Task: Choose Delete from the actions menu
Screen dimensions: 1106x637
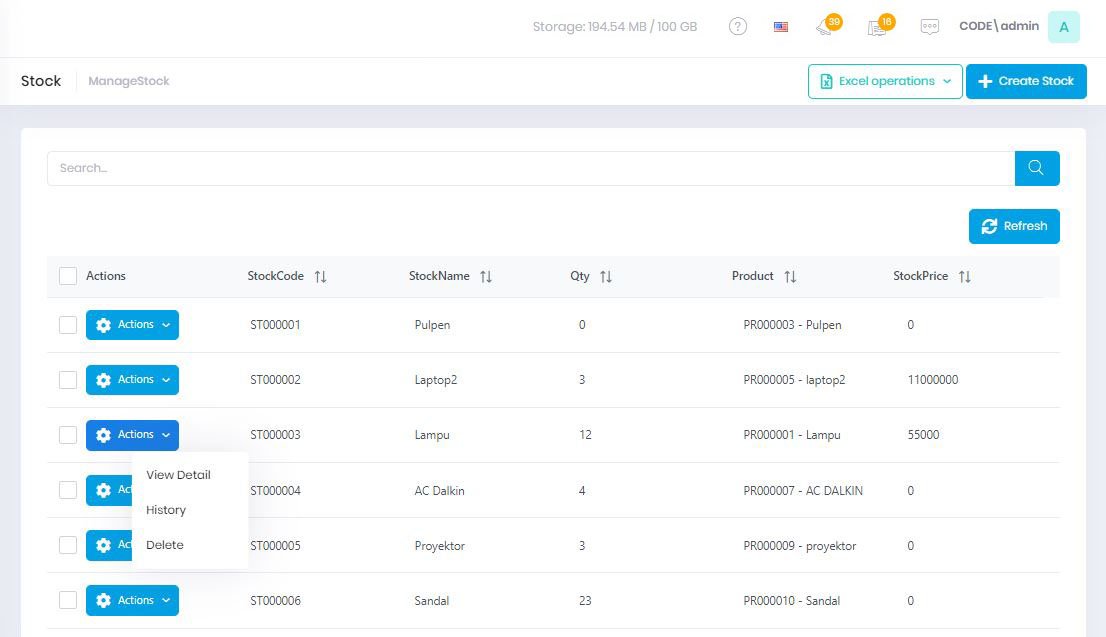Action: click(x=165, y=545)
